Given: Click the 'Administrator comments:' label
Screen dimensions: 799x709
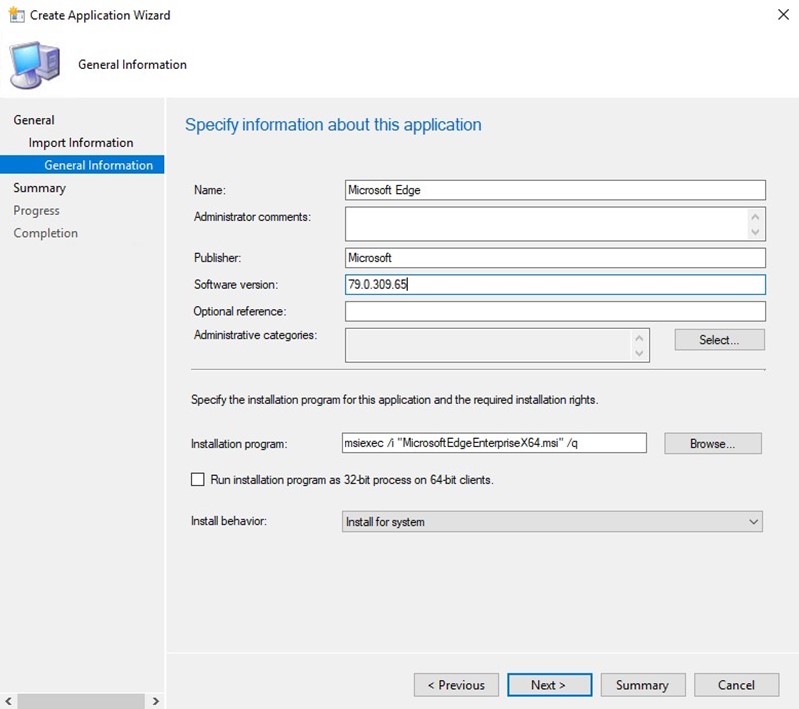Looking at the screenshot, I should pyautogui.click(x=252, y=217).
